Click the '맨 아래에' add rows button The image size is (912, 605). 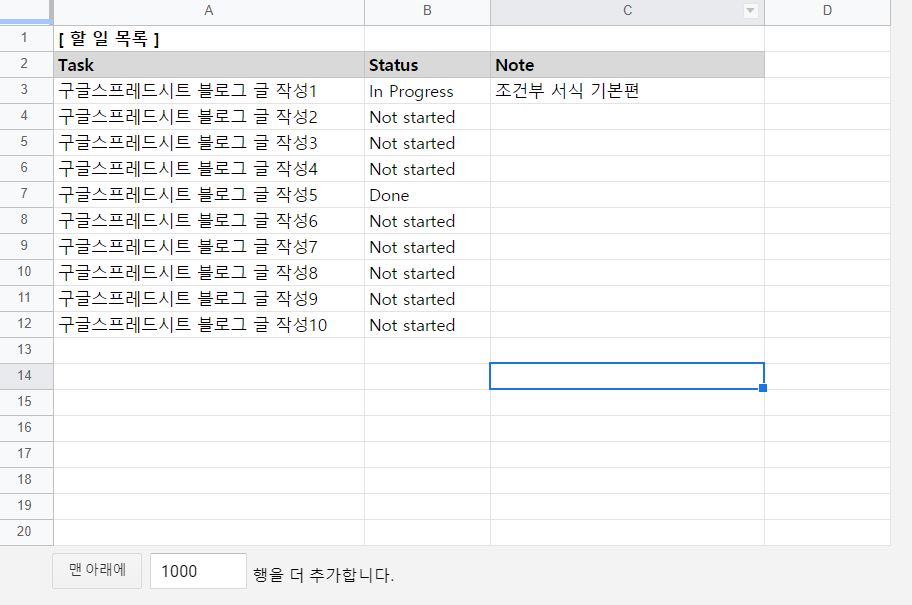[x=97, y=571]
